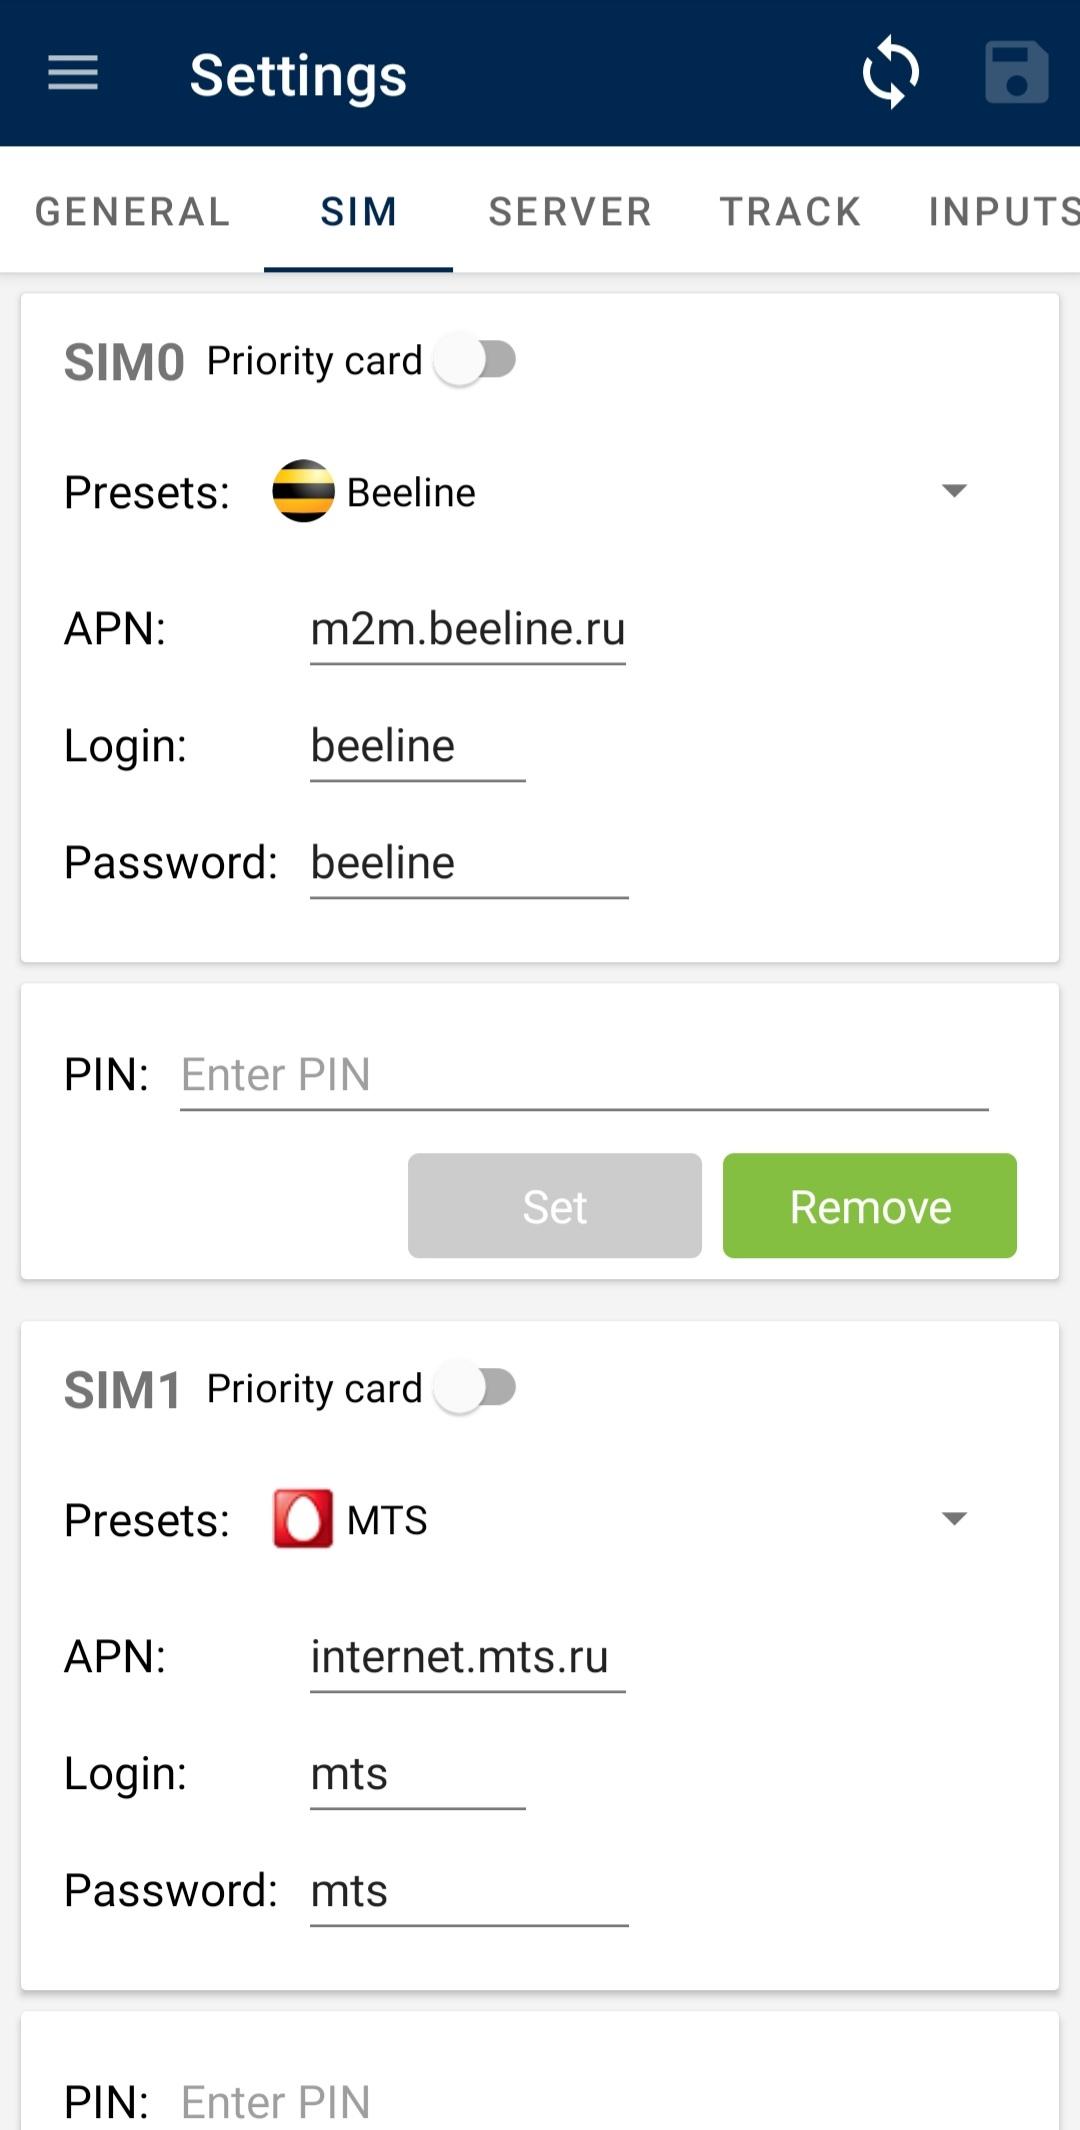Switch to the SERVER tab
This screenshot has height=2130, width=1080.
click(x=570, y=212)
